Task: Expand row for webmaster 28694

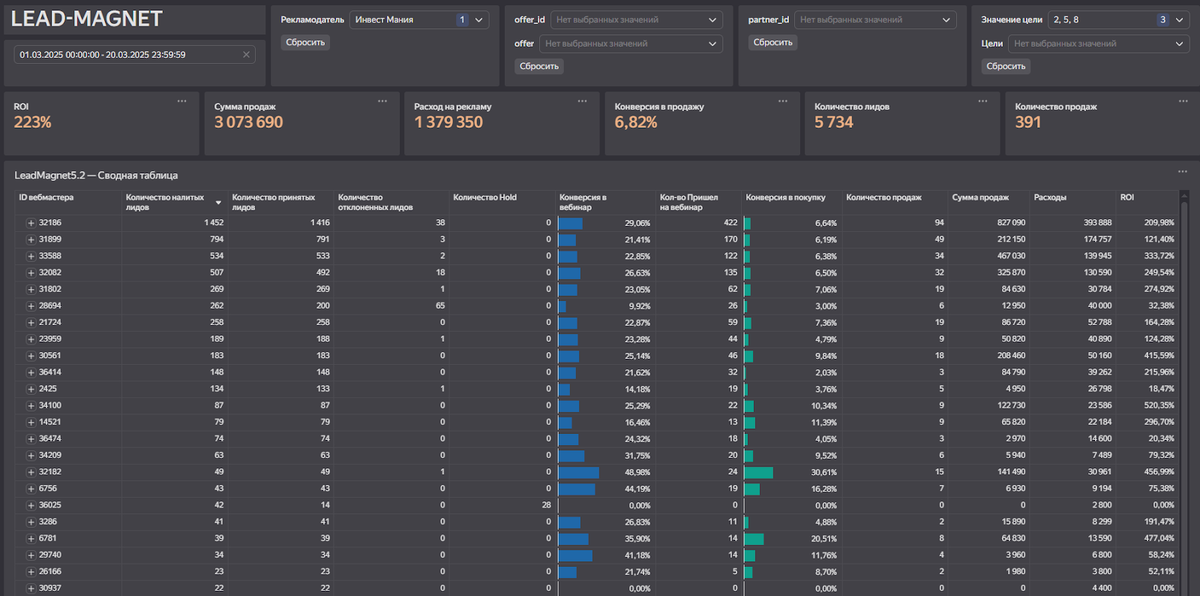Action: tap(30, 305)
